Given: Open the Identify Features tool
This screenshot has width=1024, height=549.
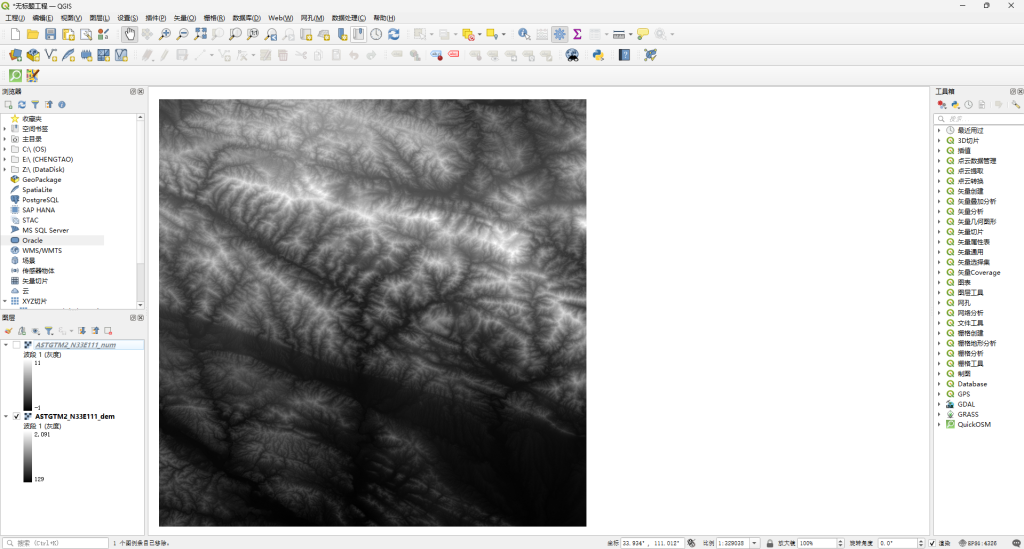Looking at the screenshot, I should 524,34.
